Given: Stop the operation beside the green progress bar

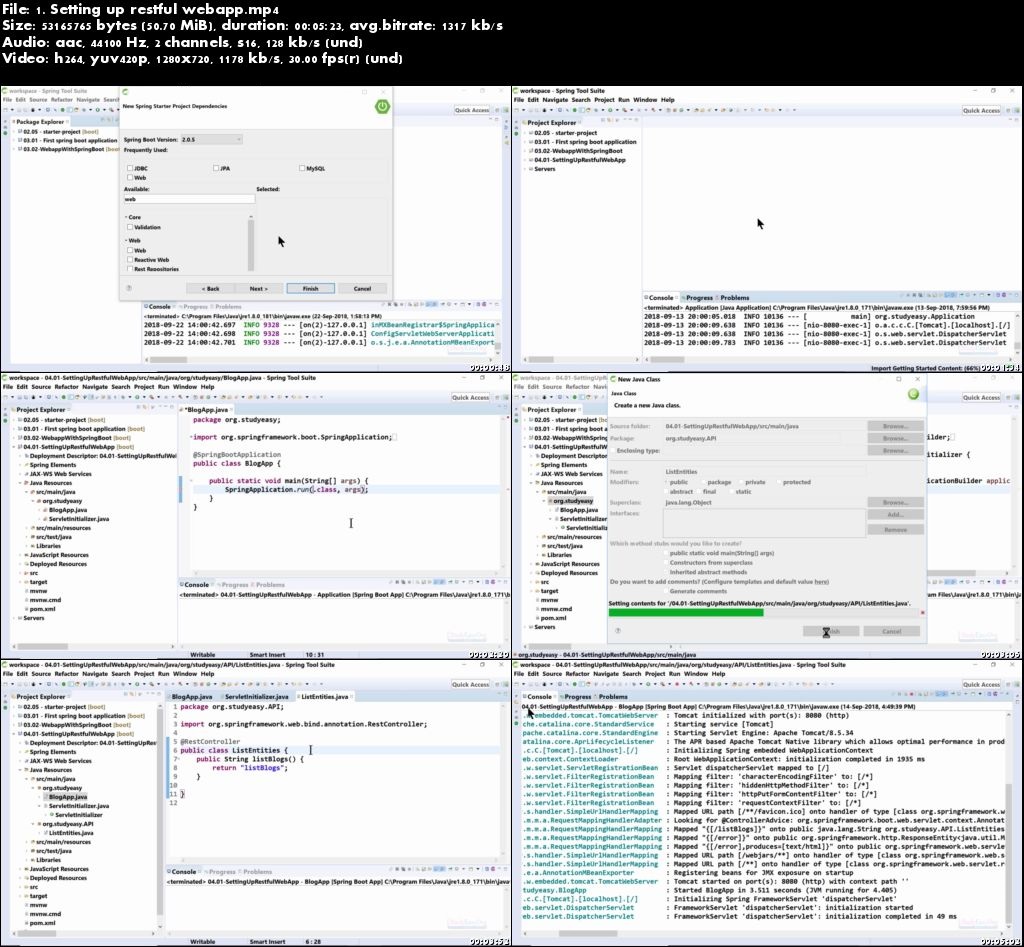Looking at the screenshot, I should 922,613.
